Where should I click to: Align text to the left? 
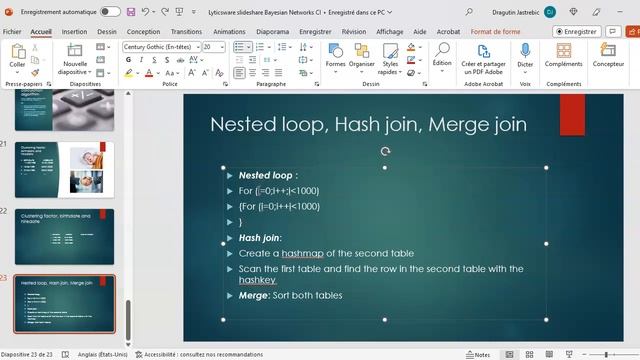click(240, 73)
